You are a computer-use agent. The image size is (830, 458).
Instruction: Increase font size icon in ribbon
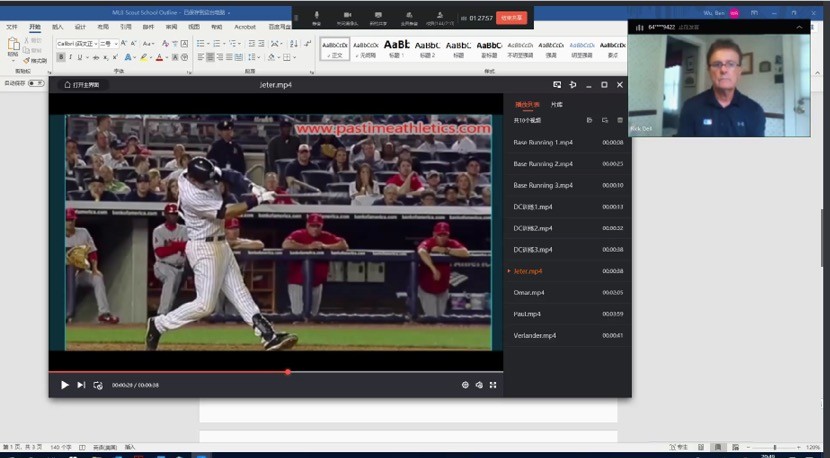click(123, 43)
